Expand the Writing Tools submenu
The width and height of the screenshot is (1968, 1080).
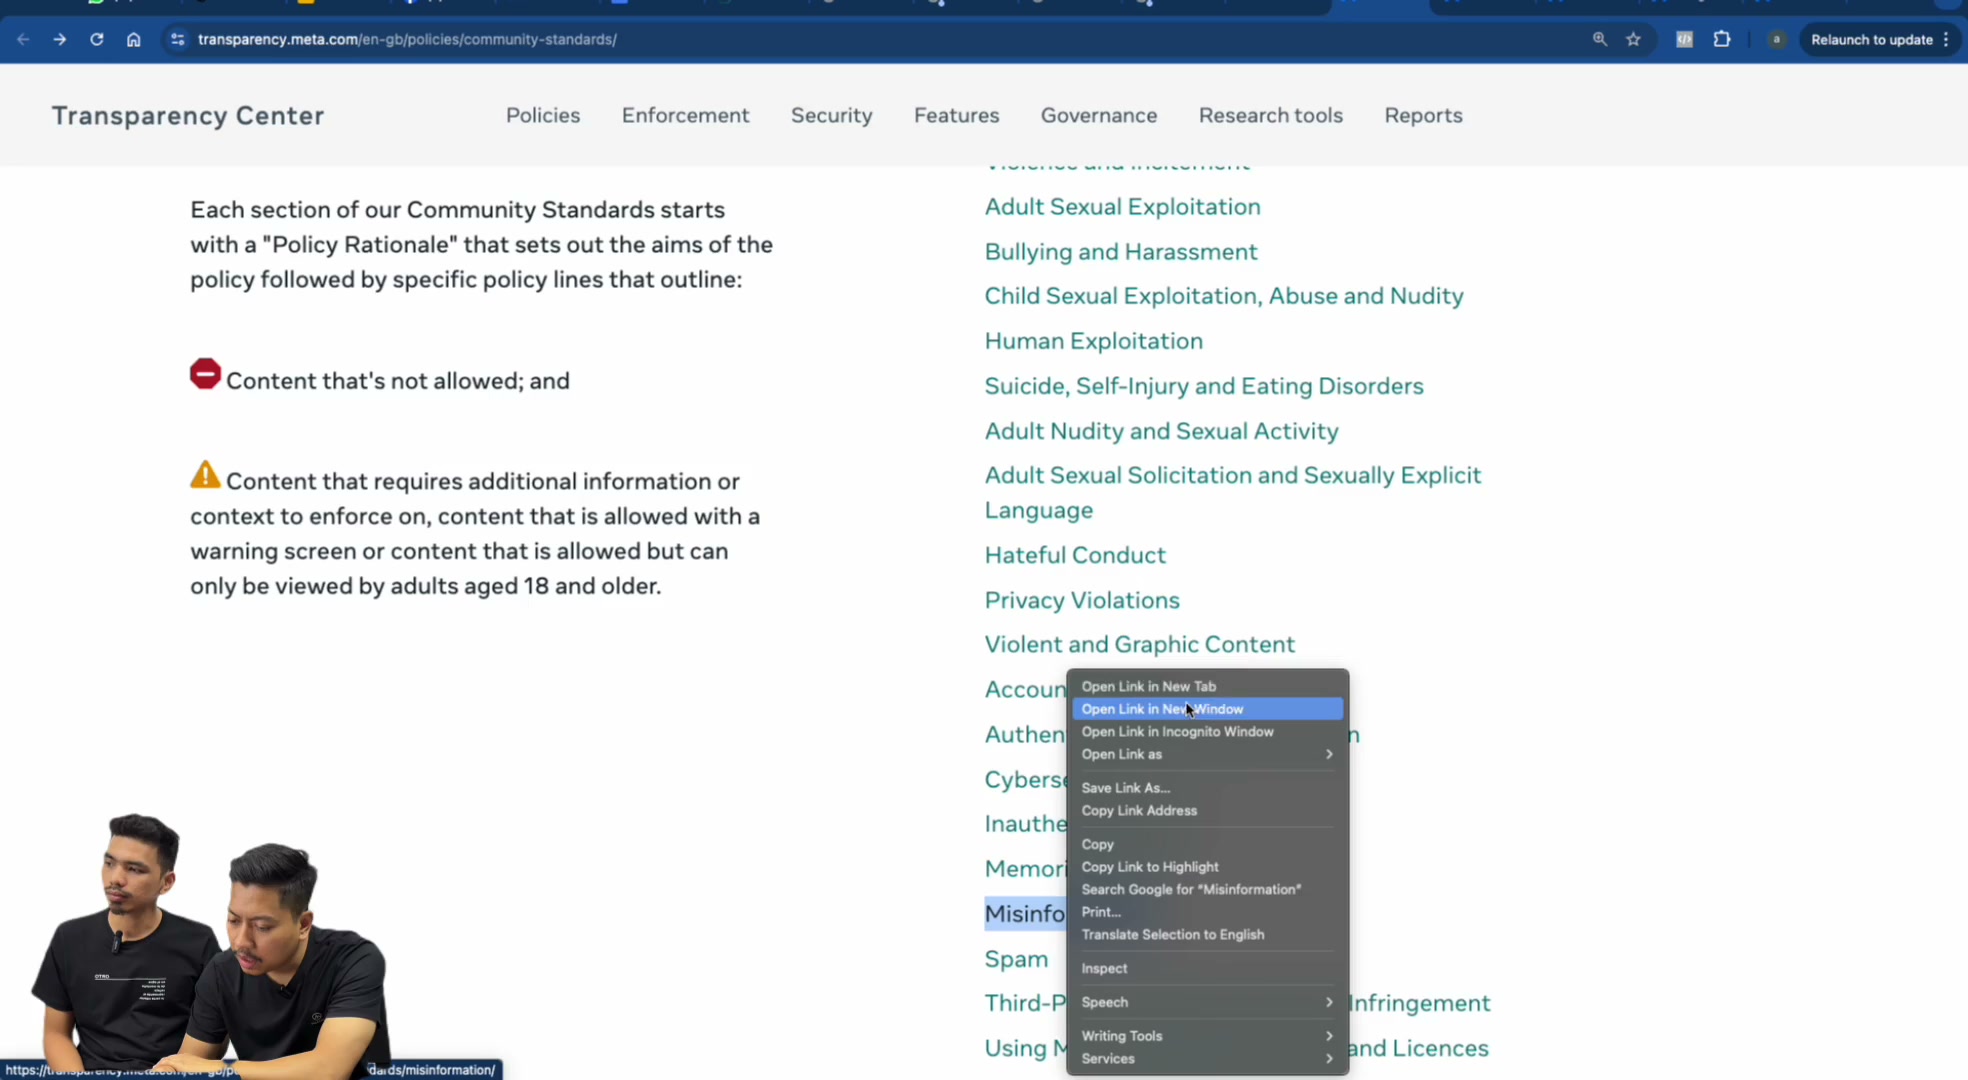(x=1208, y=1036)
